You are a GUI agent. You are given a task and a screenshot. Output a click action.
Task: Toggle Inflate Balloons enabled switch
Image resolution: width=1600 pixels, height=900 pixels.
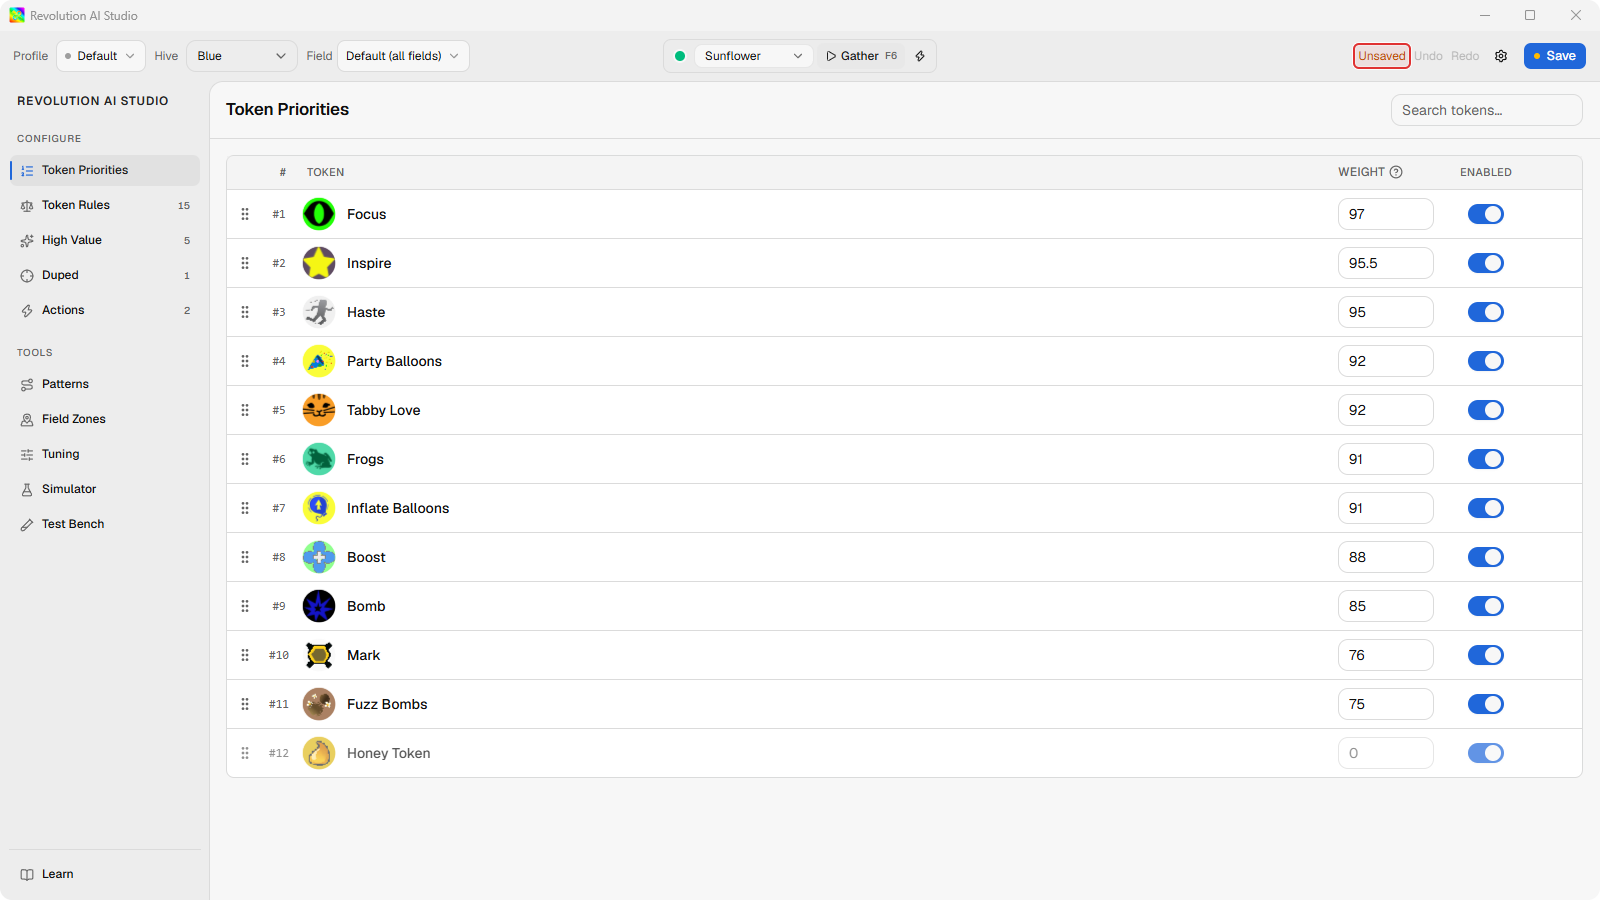pyautogui.click(x=1486, y=508)
